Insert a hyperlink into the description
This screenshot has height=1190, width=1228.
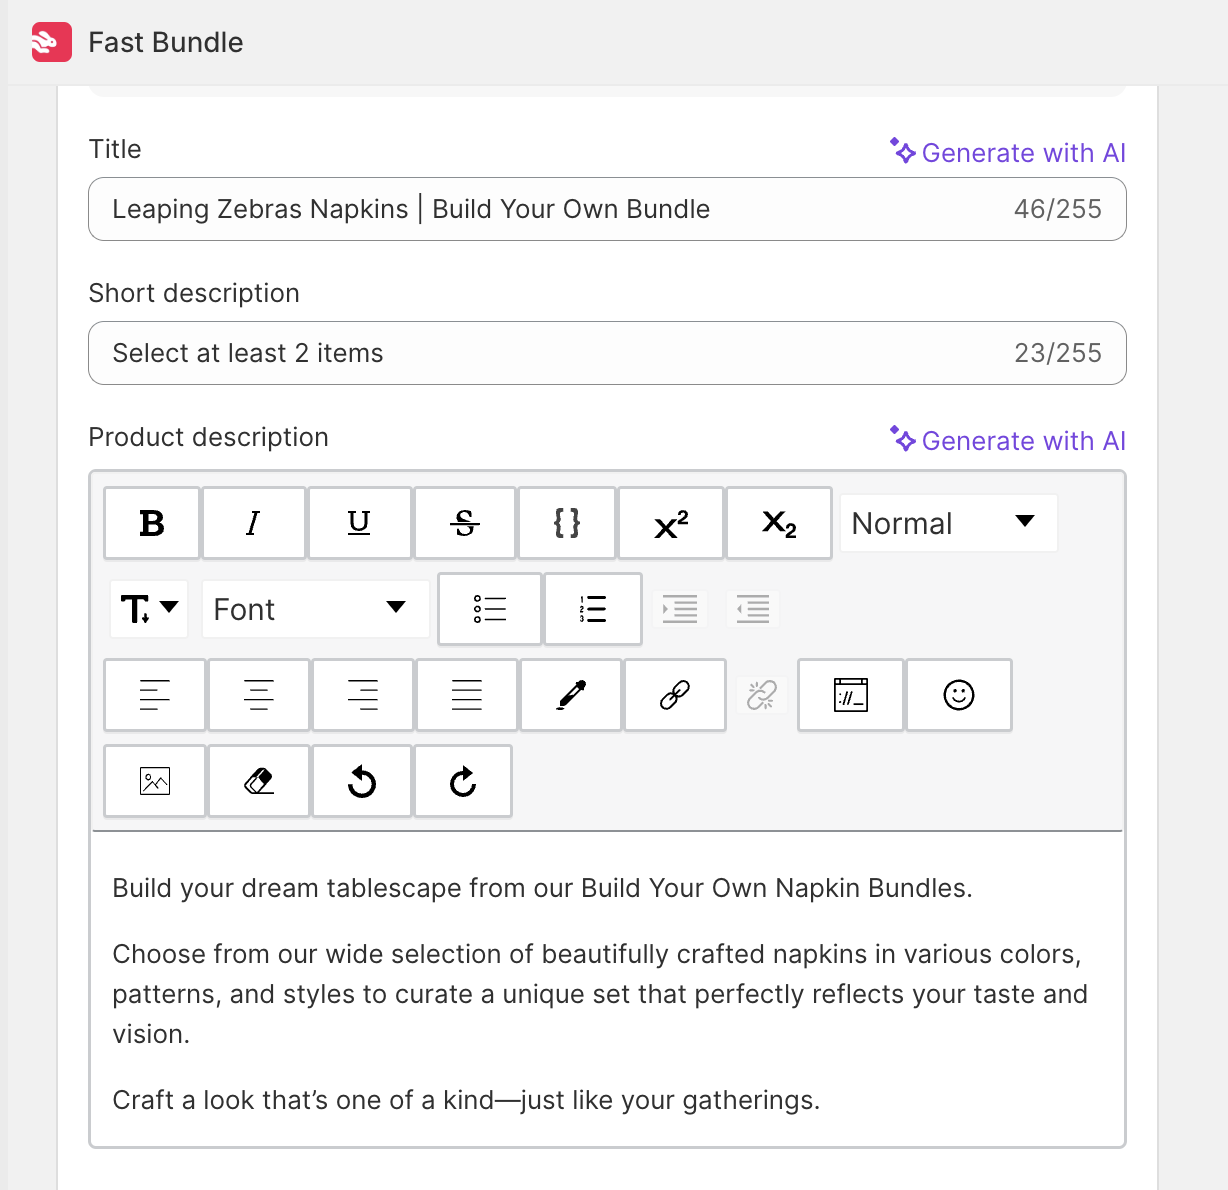pos(675,695)
